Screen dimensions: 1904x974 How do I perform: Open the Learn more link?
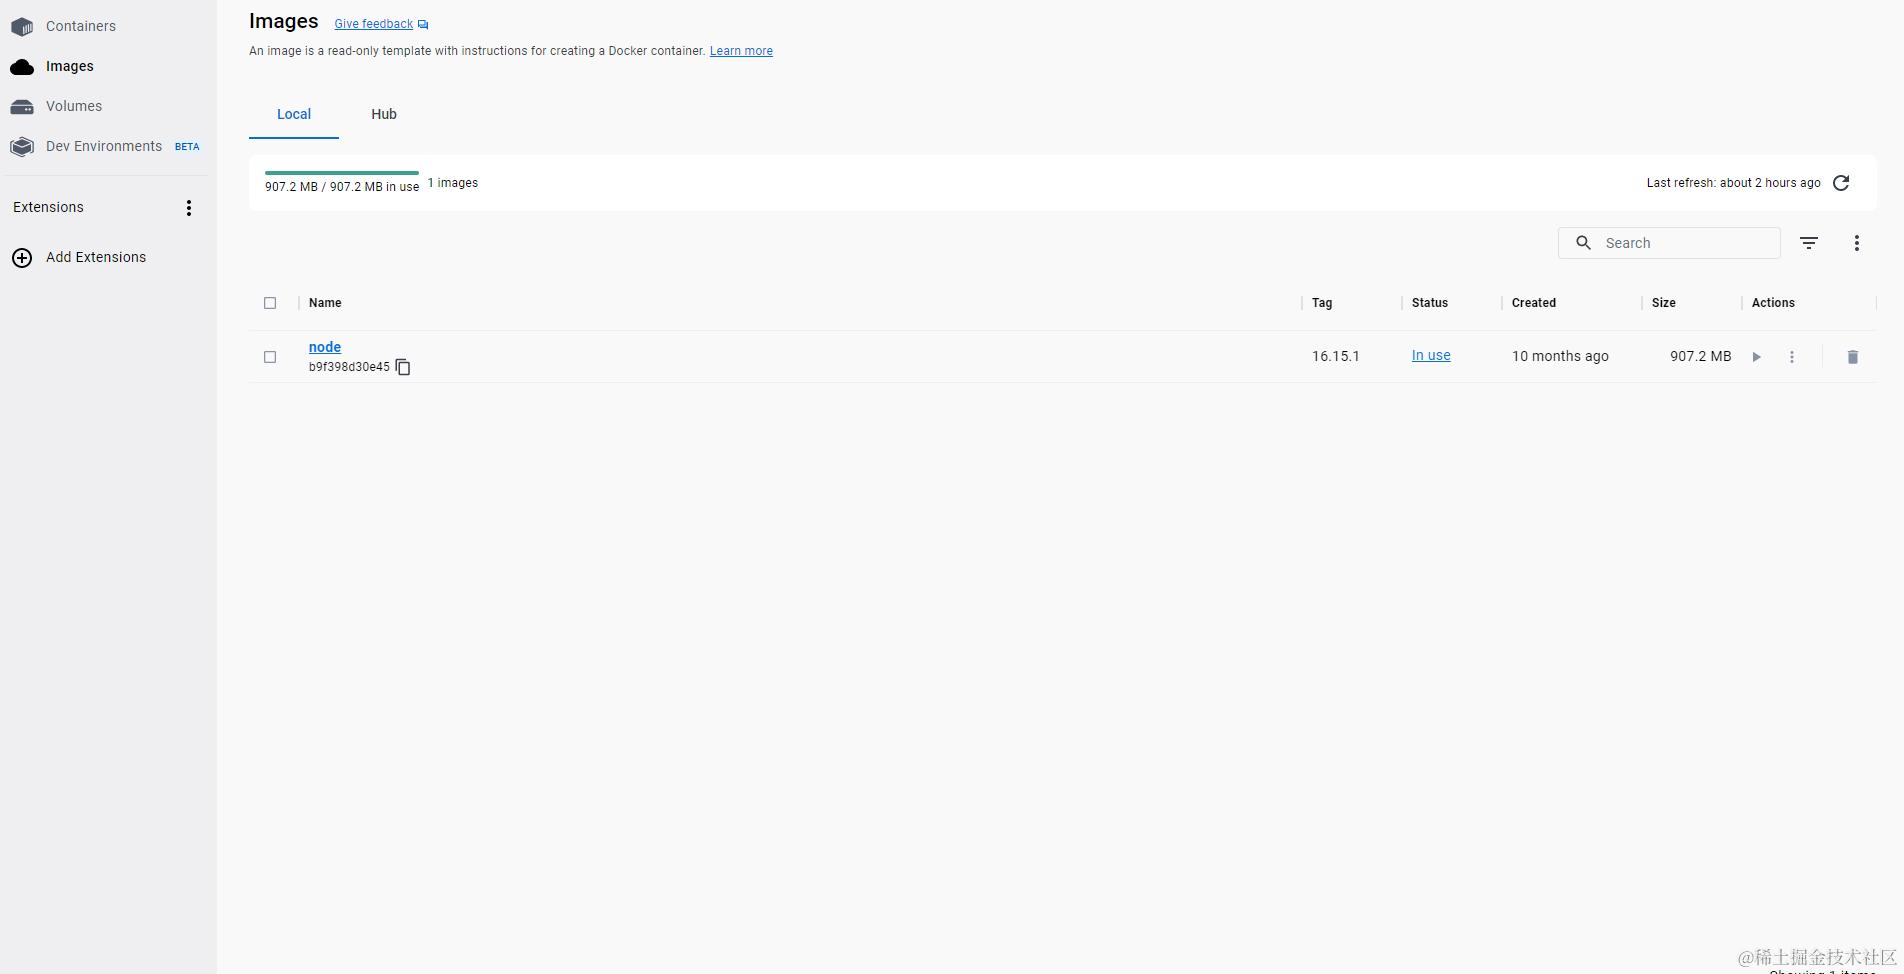tap(741, 51)
